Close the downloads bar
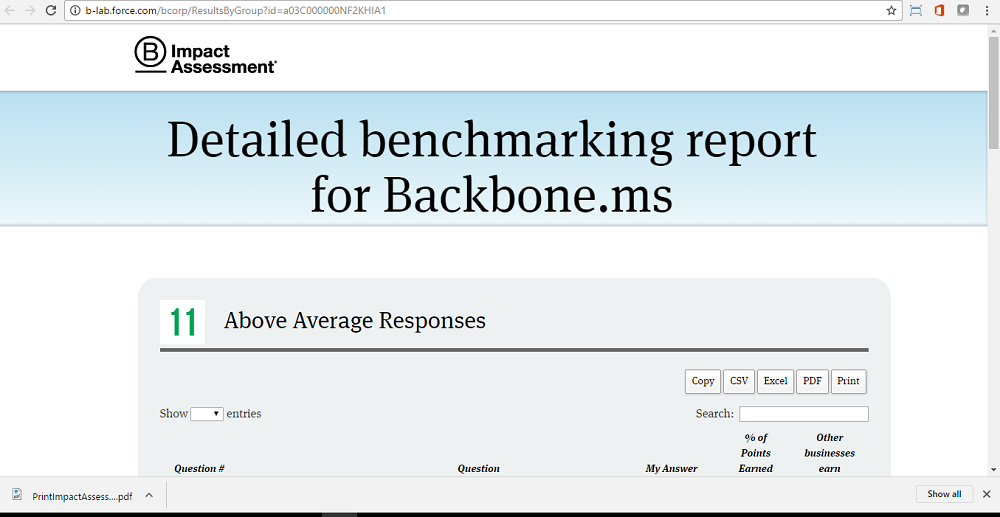 tap(985, 494)
